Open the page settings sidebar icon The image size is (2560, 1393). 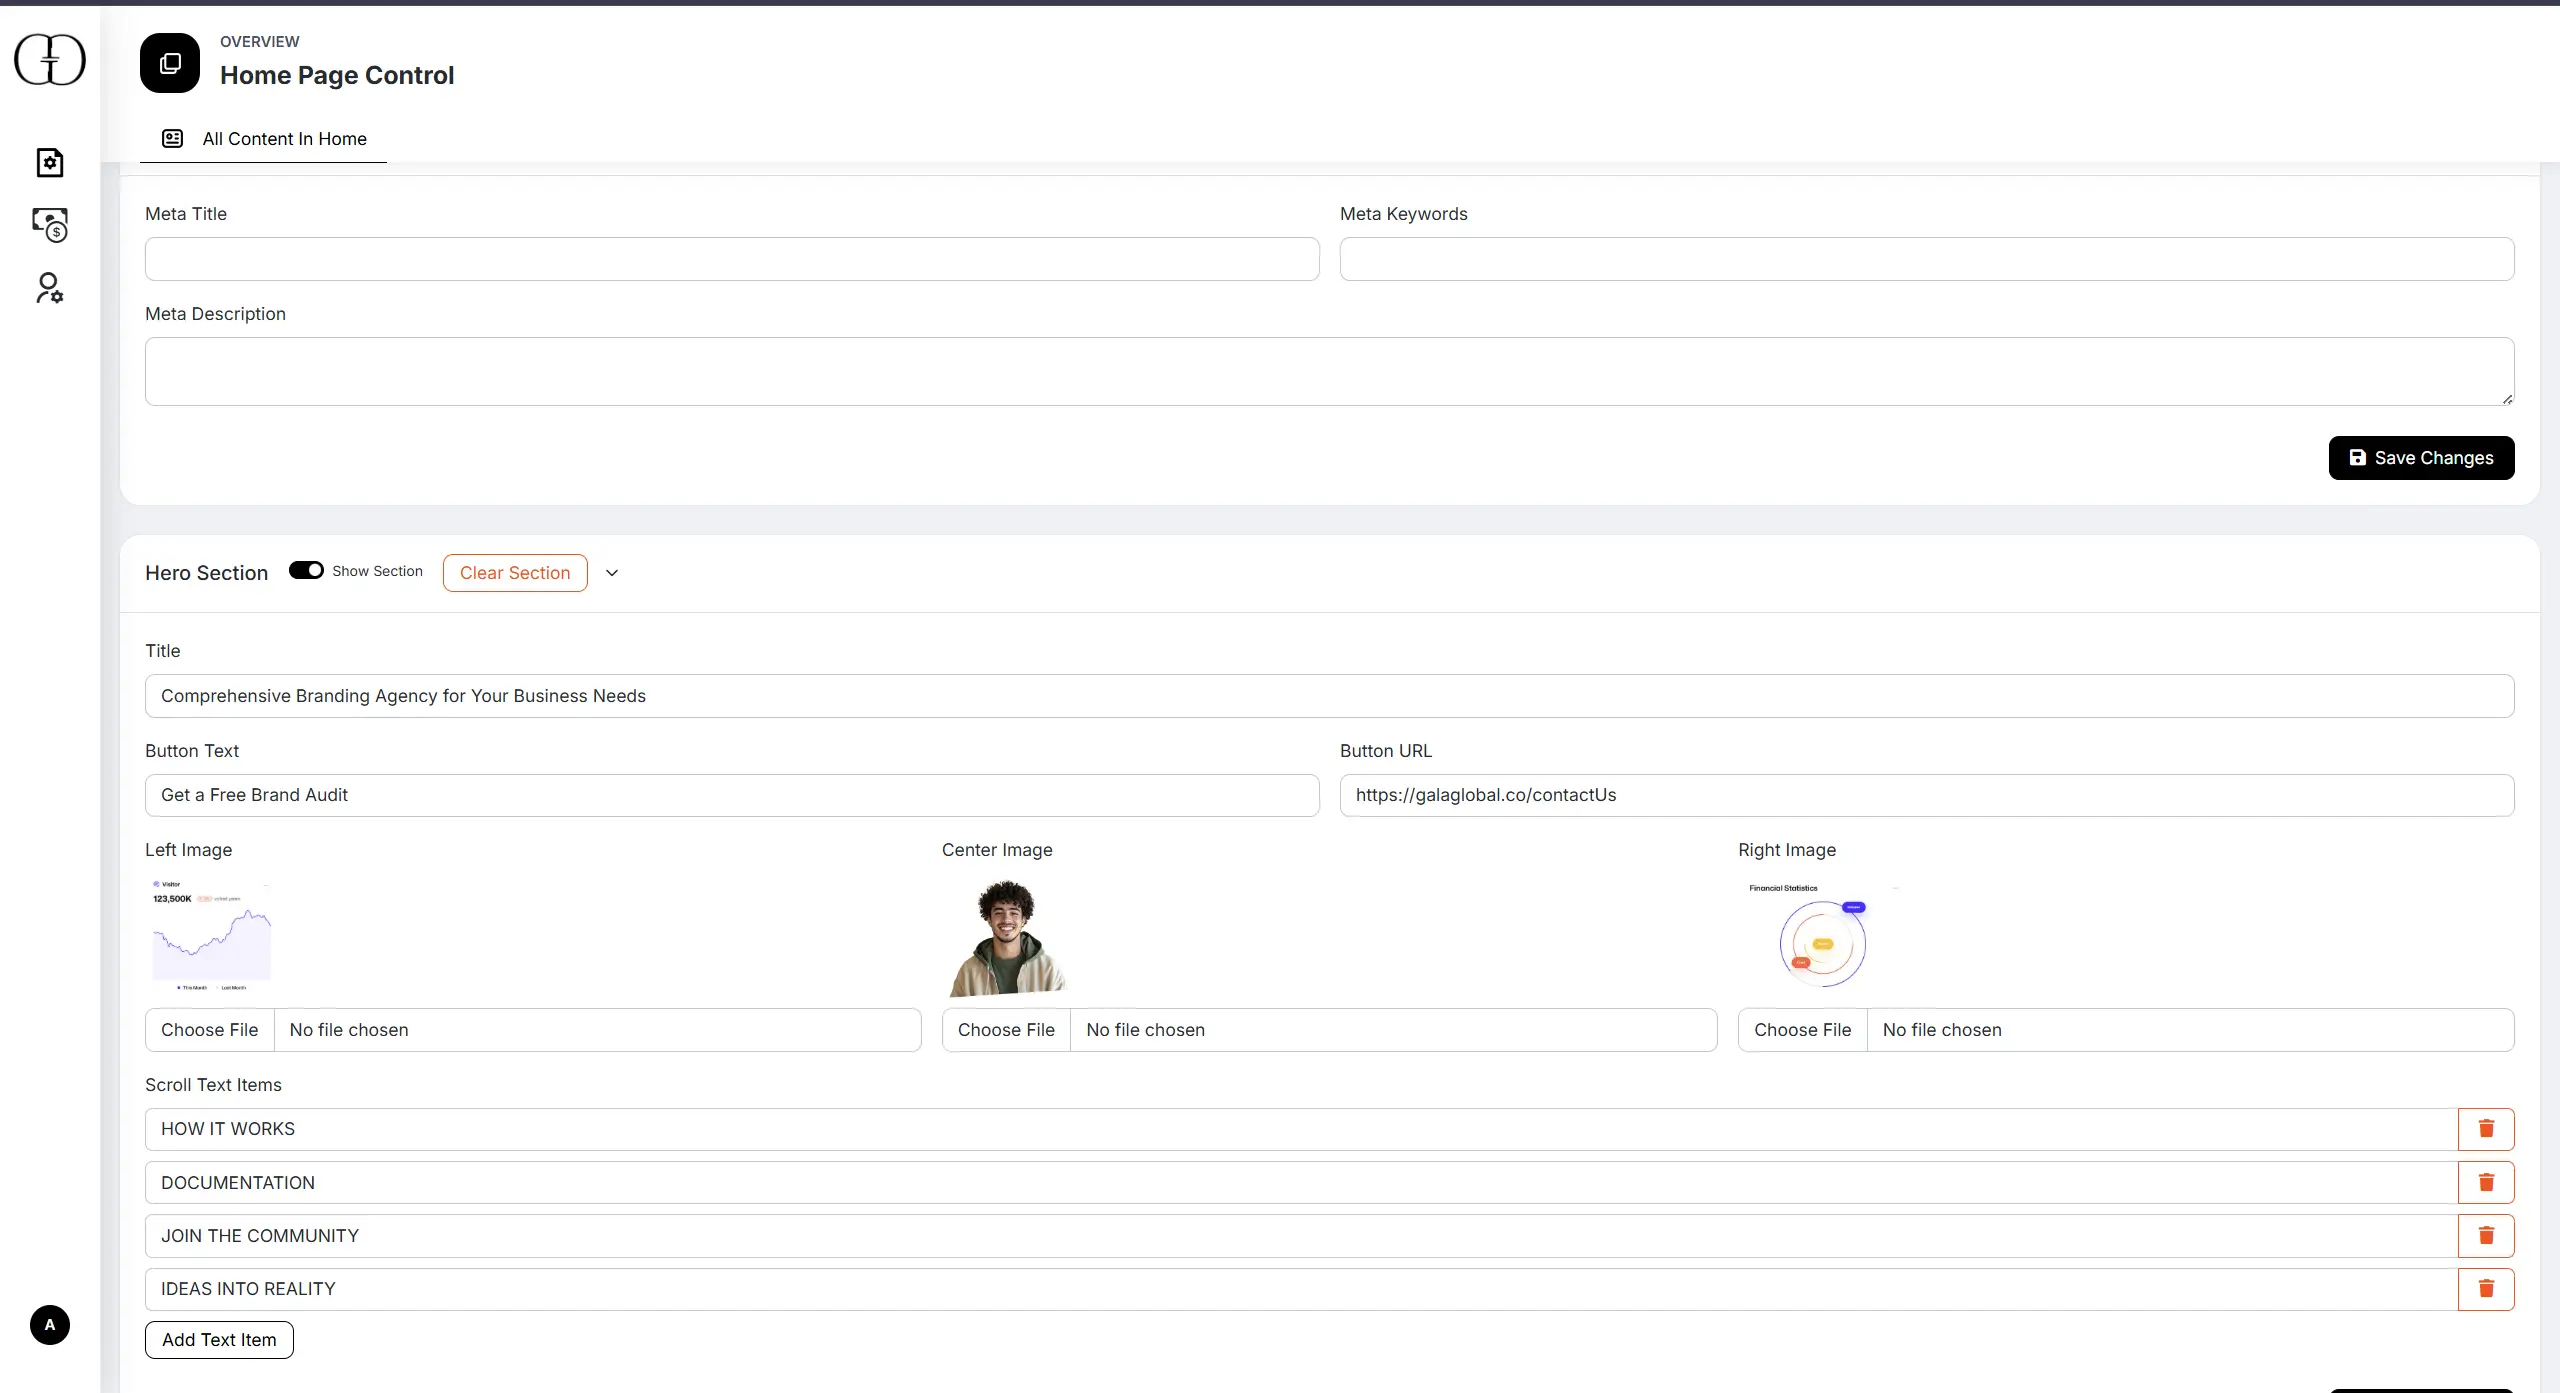click(x=50, y=162)
